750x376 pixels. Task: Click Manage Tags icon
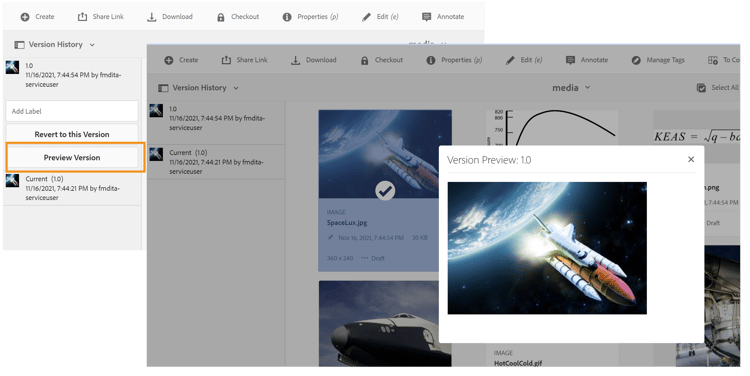[636, 60]
